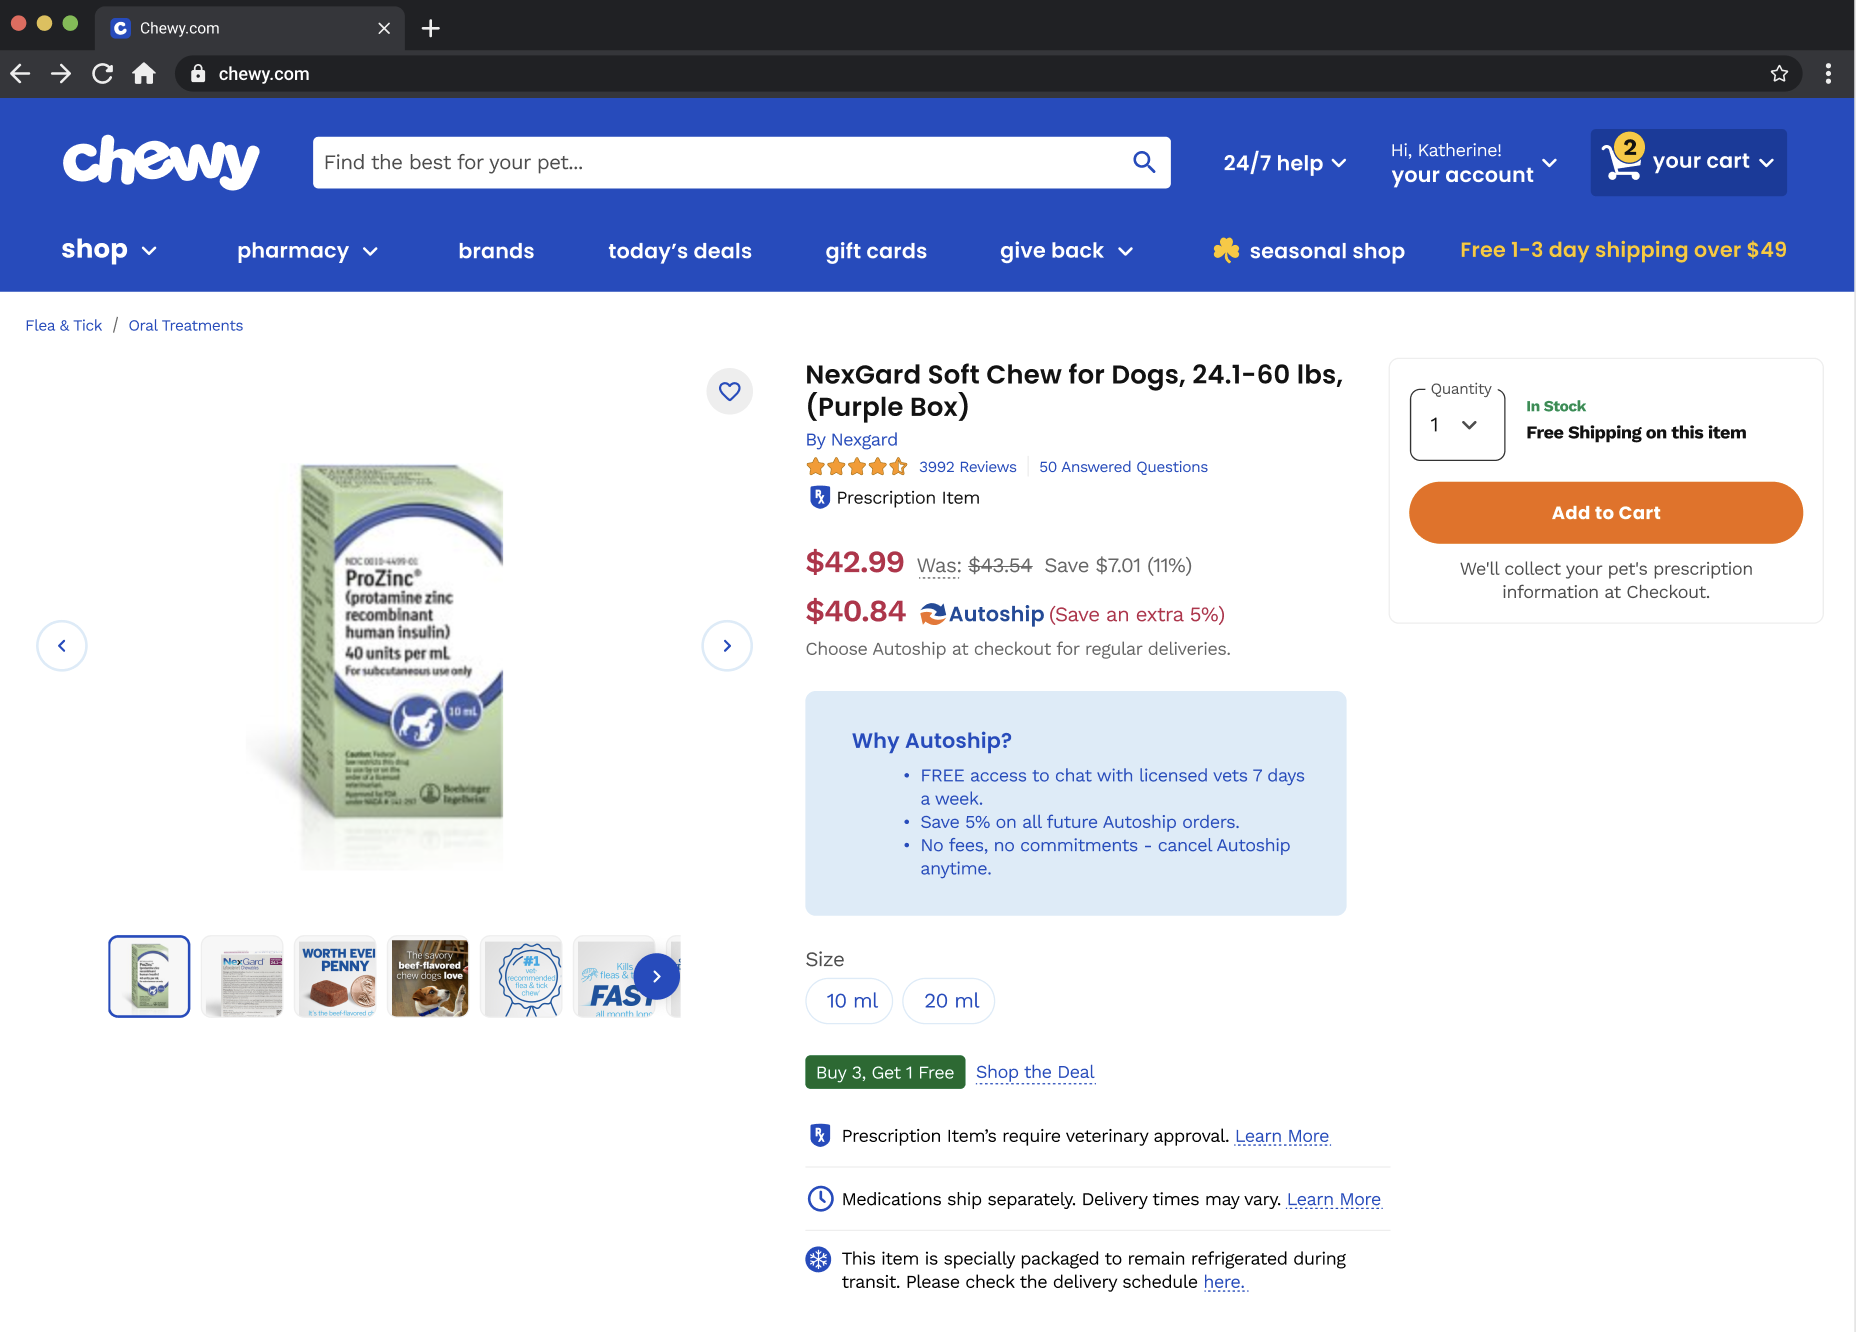The width and height of the screenshot is (1856, 1332).
Task: Add product to favorites with heart icon
Action: coord(730,391)
